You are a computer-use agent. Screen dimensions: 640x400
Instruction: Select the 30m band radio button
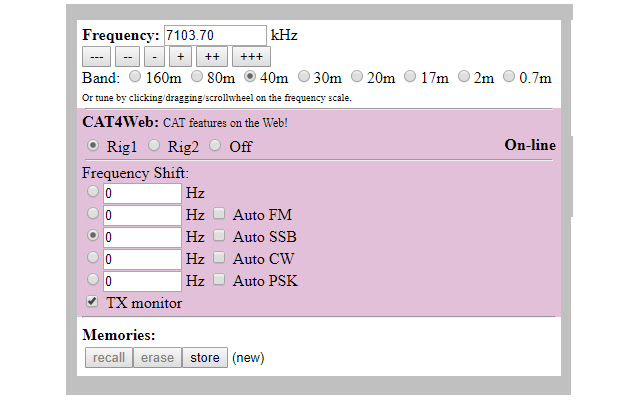[304, 76]
